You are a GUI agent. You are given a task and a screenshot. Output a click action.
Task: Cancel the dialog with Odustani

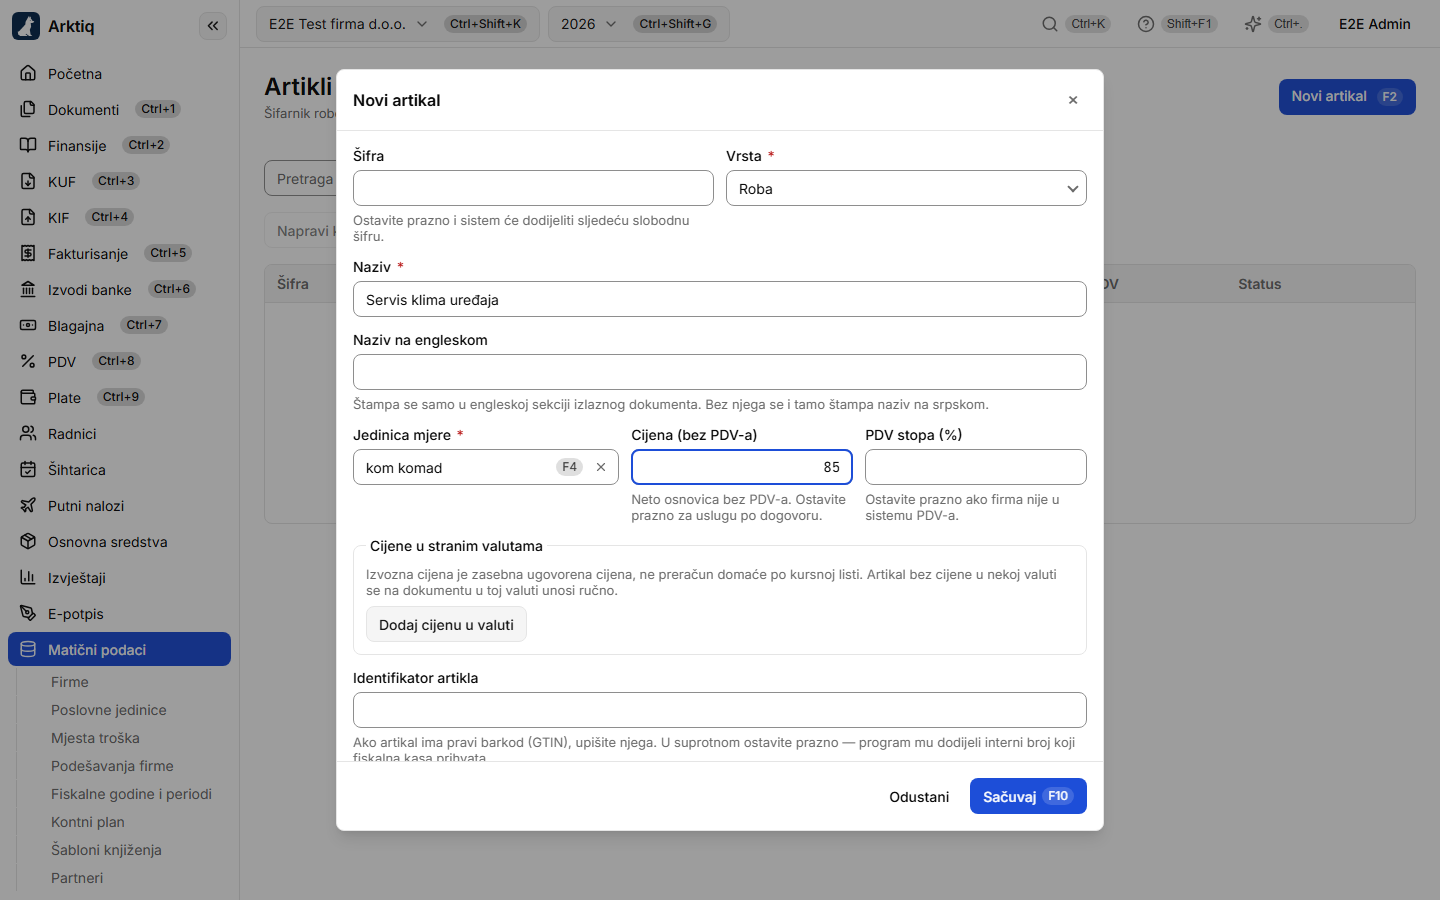coord(919,796)
